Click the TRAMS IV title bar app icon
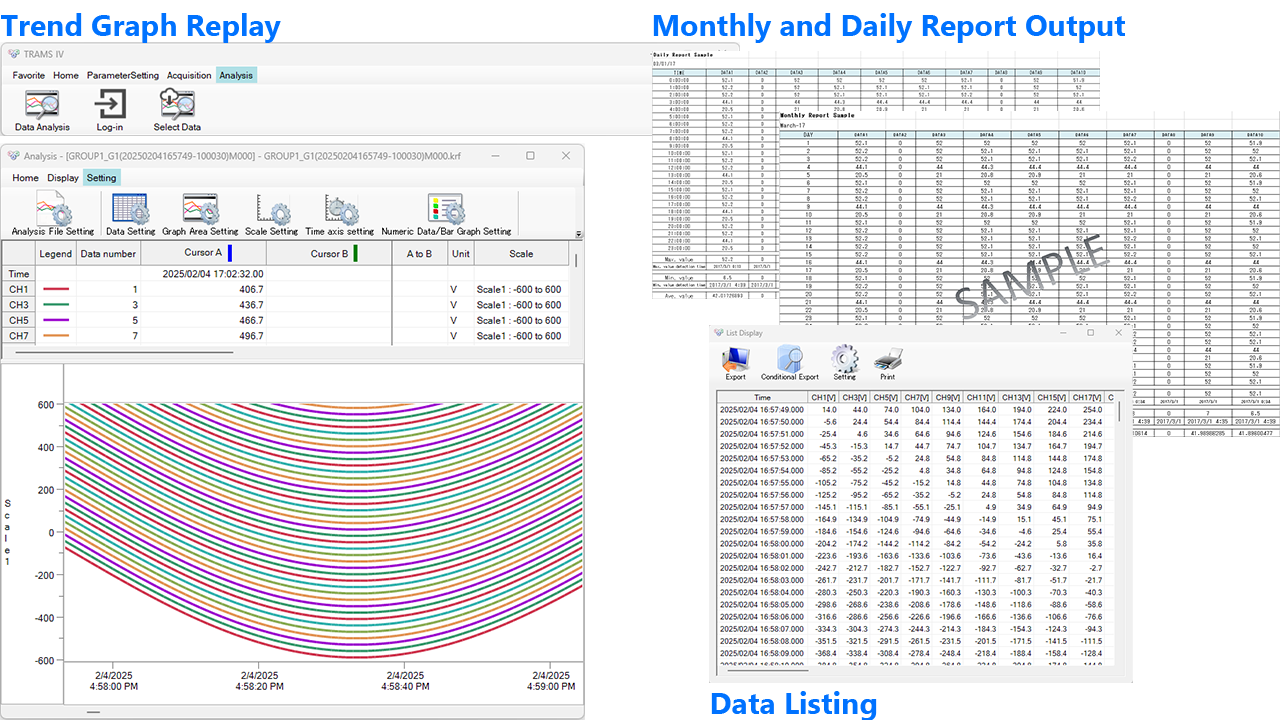1280x720 pixels. pyautogui.click(x=14, y=54)
